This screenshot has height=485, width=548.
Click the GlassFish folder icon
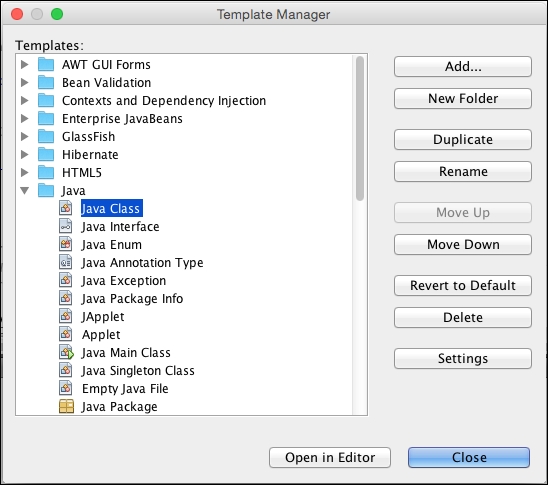coord(46,136)
